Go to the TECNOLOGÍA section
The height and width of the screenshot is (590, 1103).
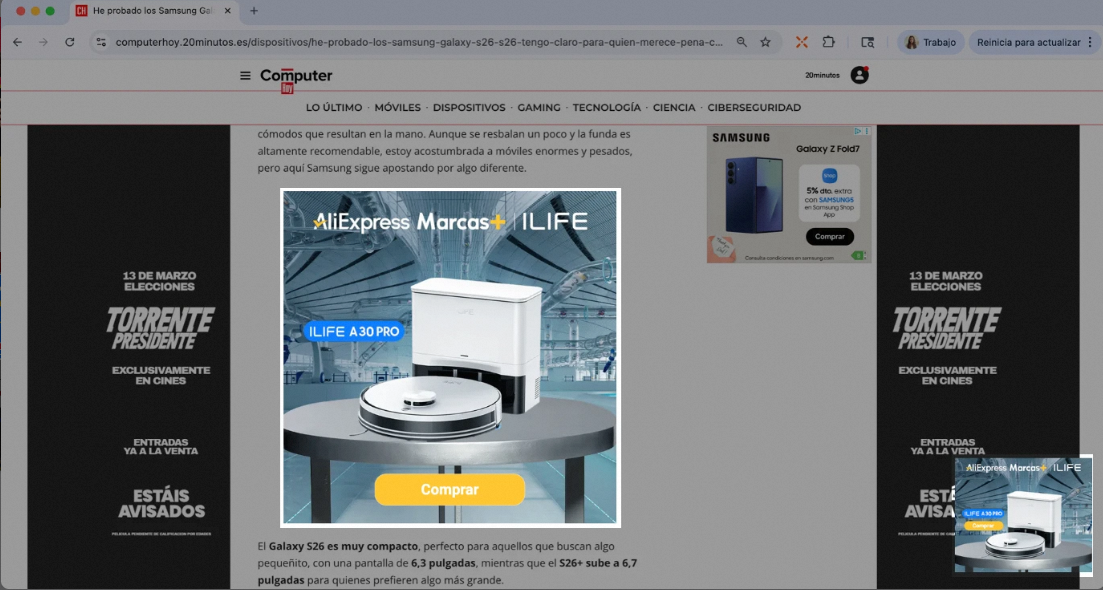point(606,108)
